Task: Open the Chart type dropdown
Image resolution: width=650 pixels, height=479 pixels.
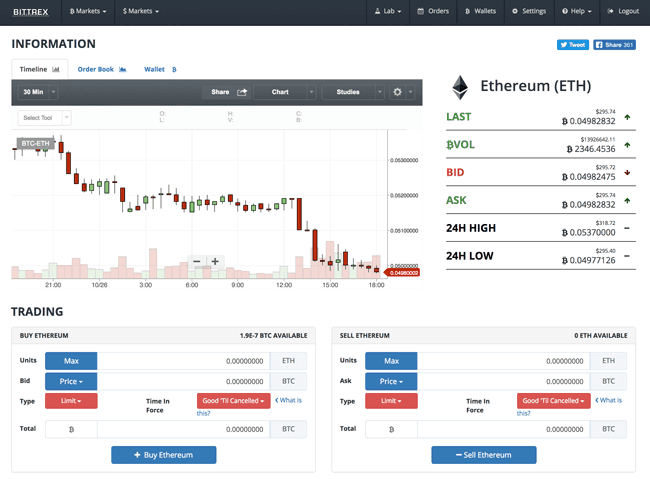Action: (285, 92)
